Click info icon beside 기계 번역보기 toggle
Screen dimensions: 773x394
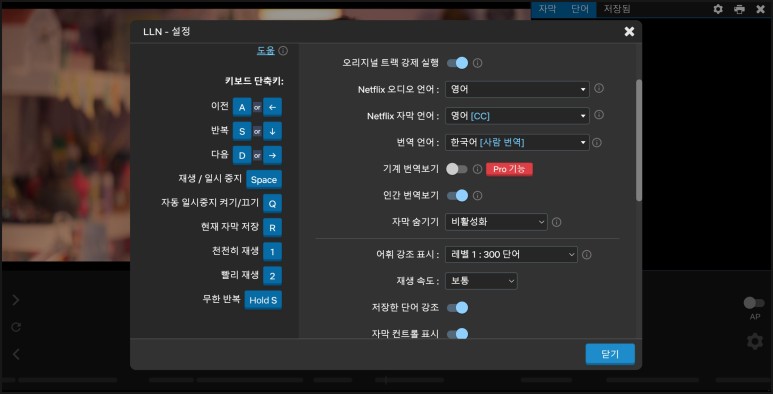pos(477,169)
